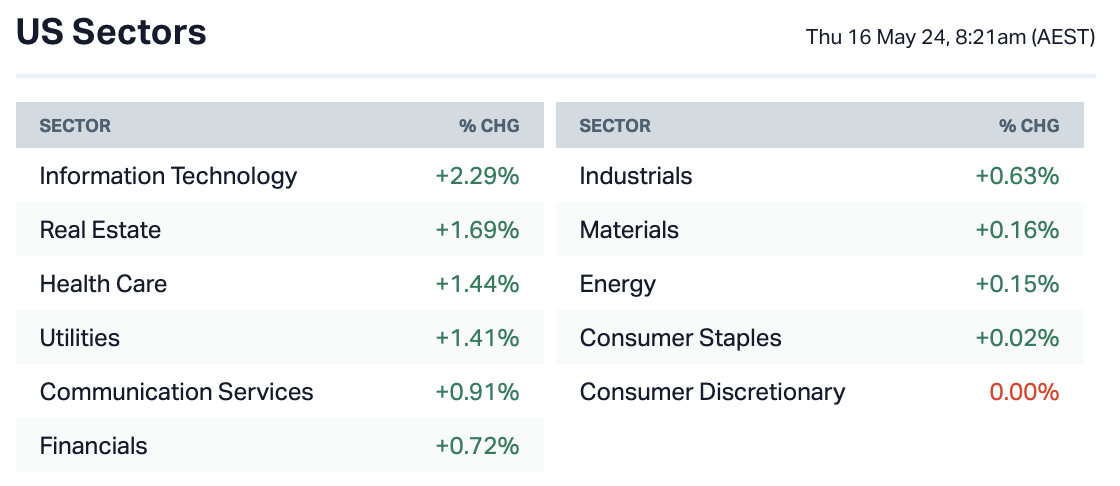Open Communication Services sector

click(176, 392)
